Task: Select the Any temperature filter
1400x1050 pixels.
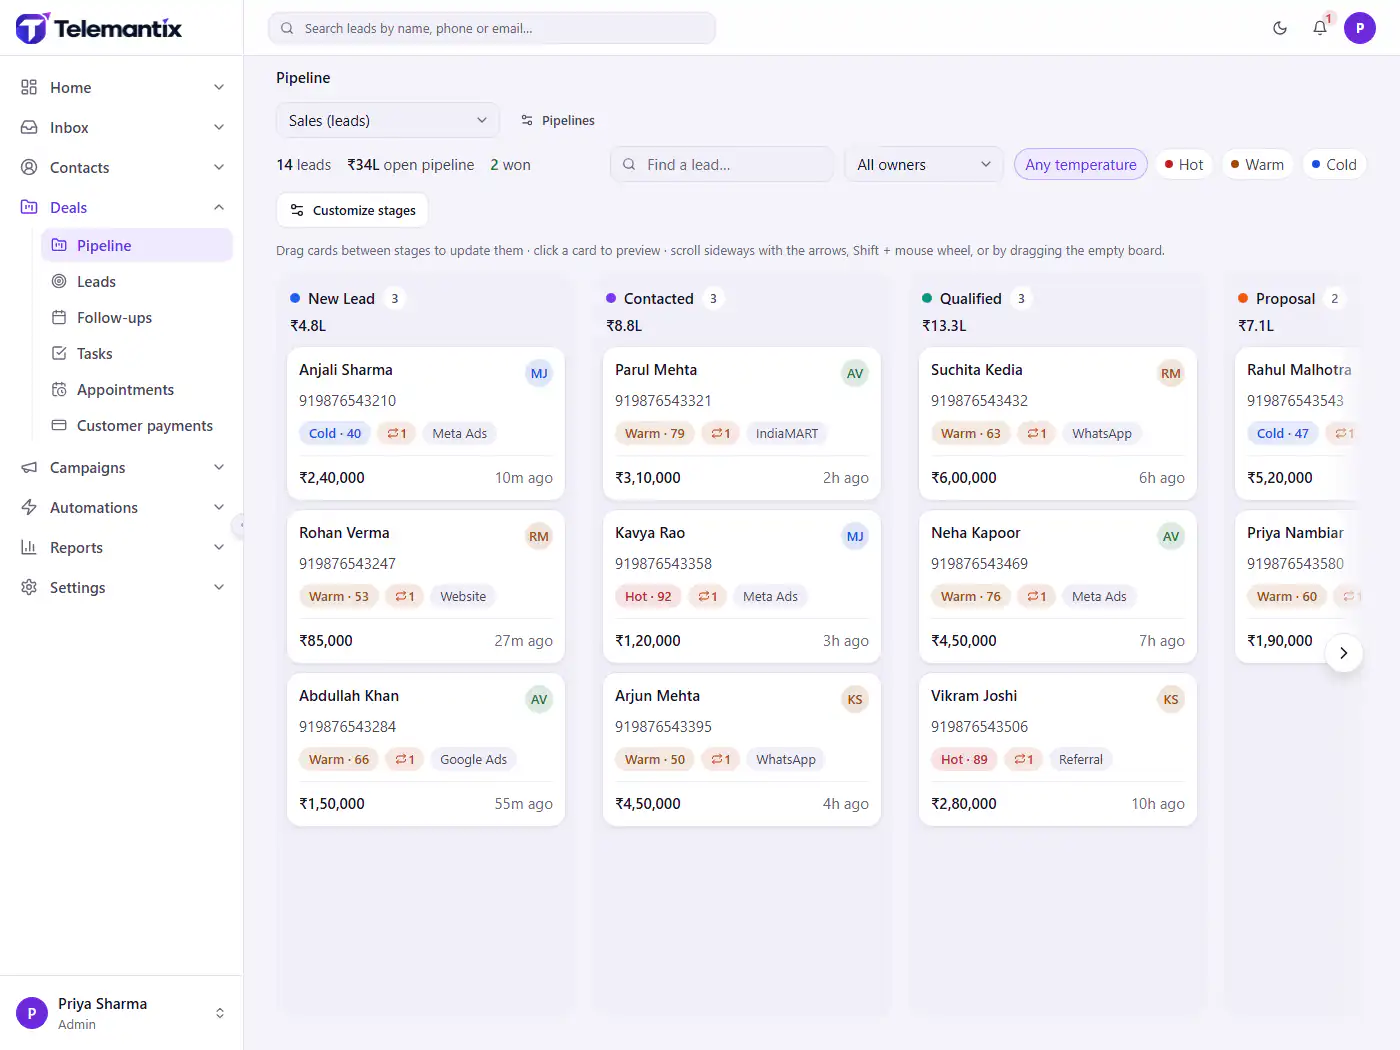Action: [x=1080, y=165]
